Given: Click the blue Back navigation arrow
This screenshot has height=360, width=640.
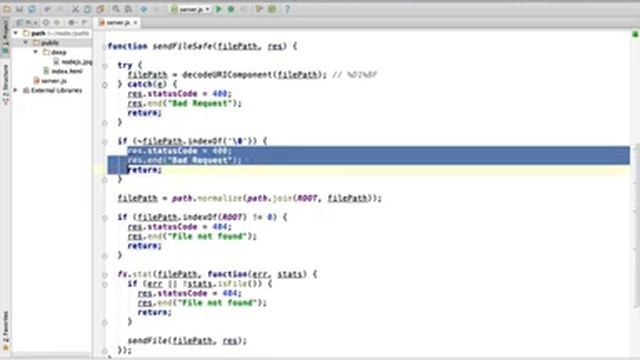Looking at the screenshot, I should coord(144,9).
